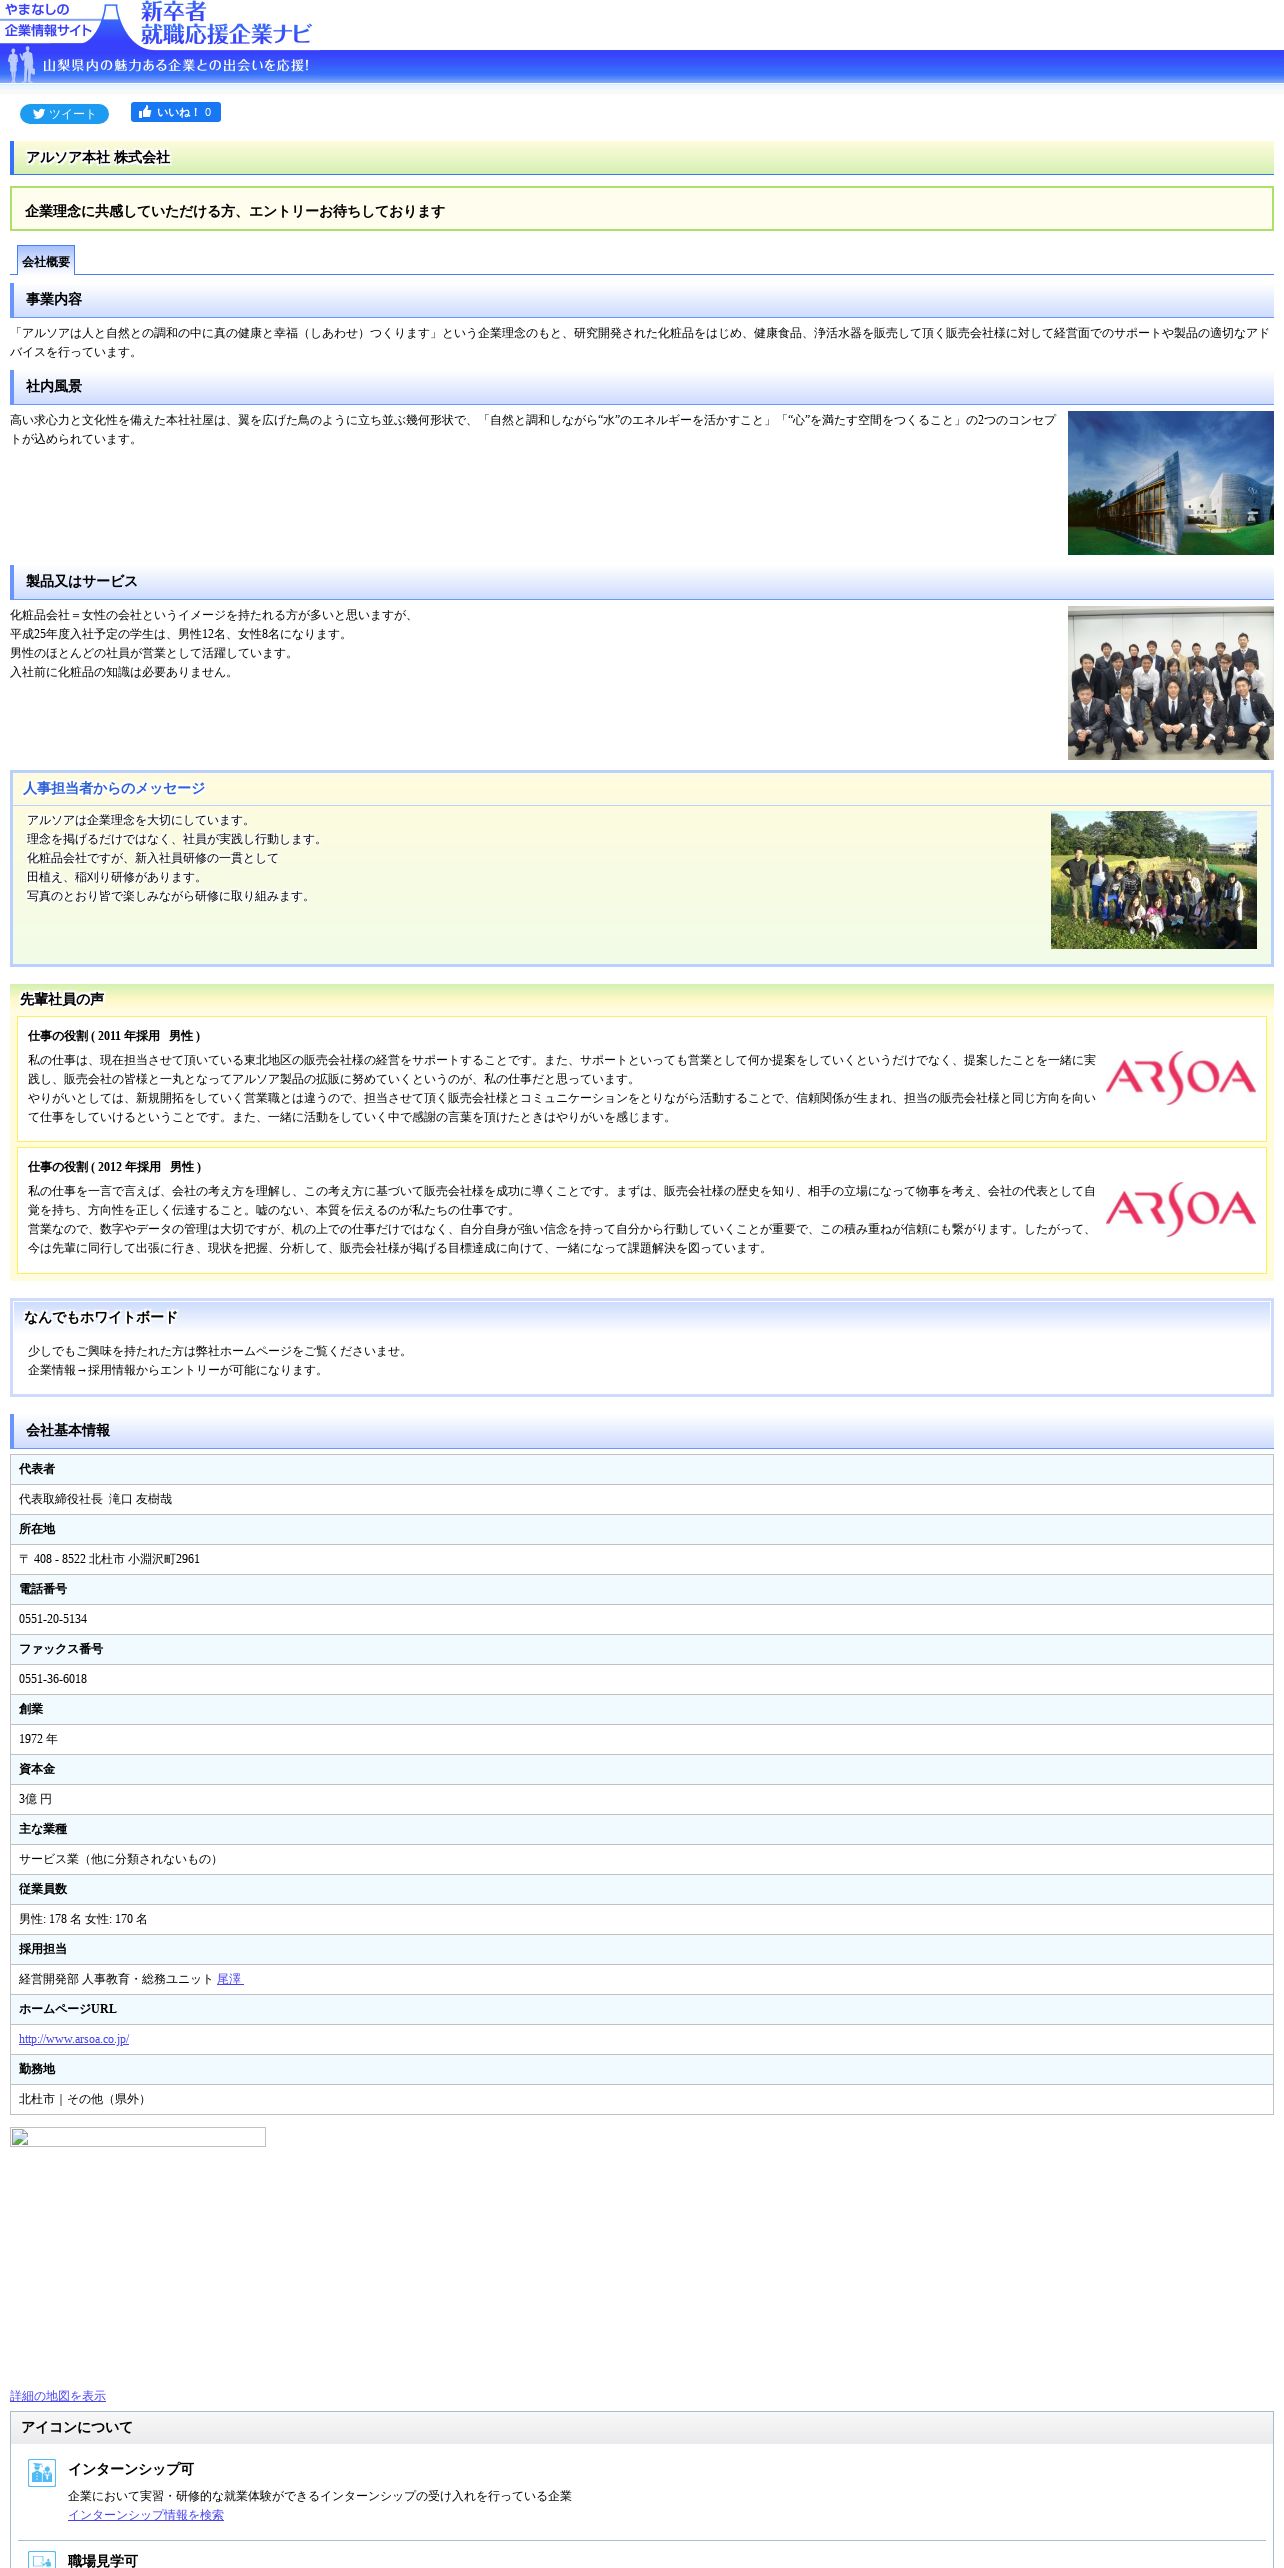Click the 人事担当者からのメッセージ heading

(114, 789)
